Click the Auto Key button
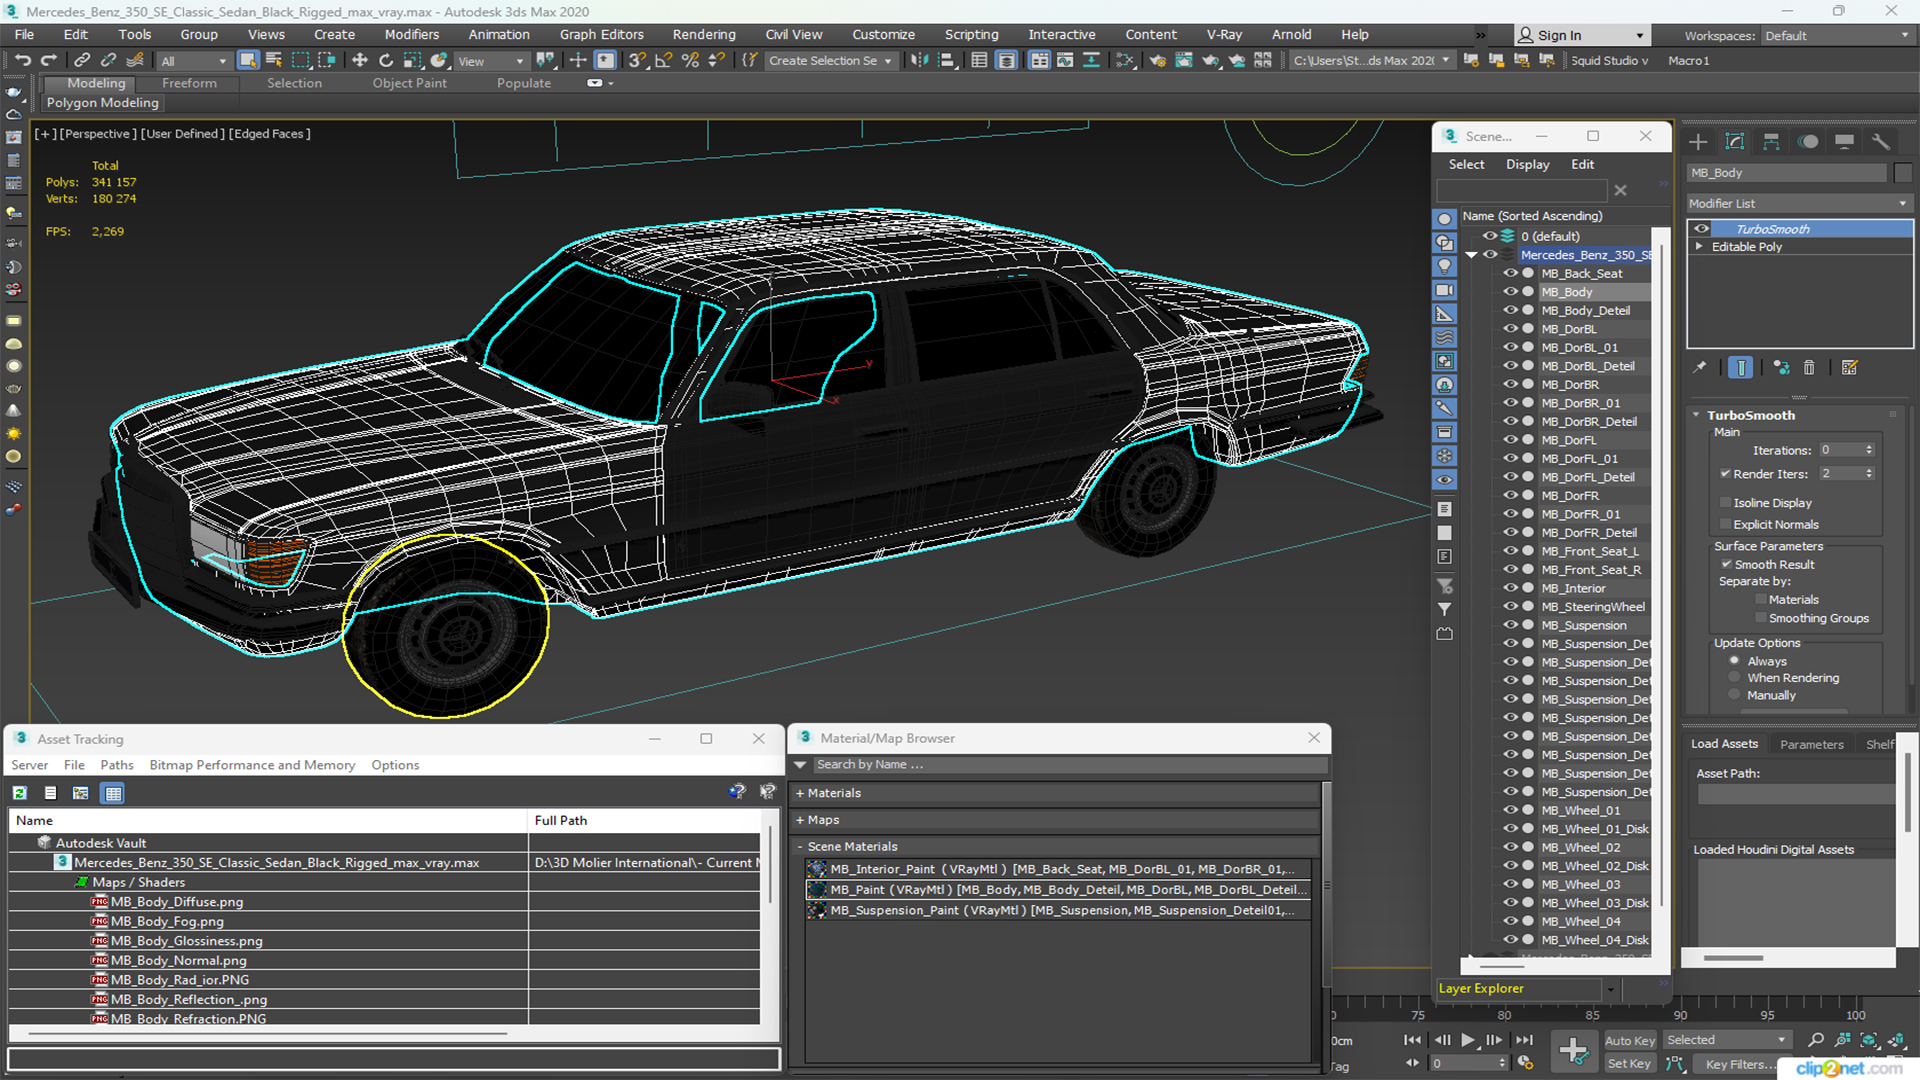This screenshot has width=1920, height=1080. click(1630, 1041)
